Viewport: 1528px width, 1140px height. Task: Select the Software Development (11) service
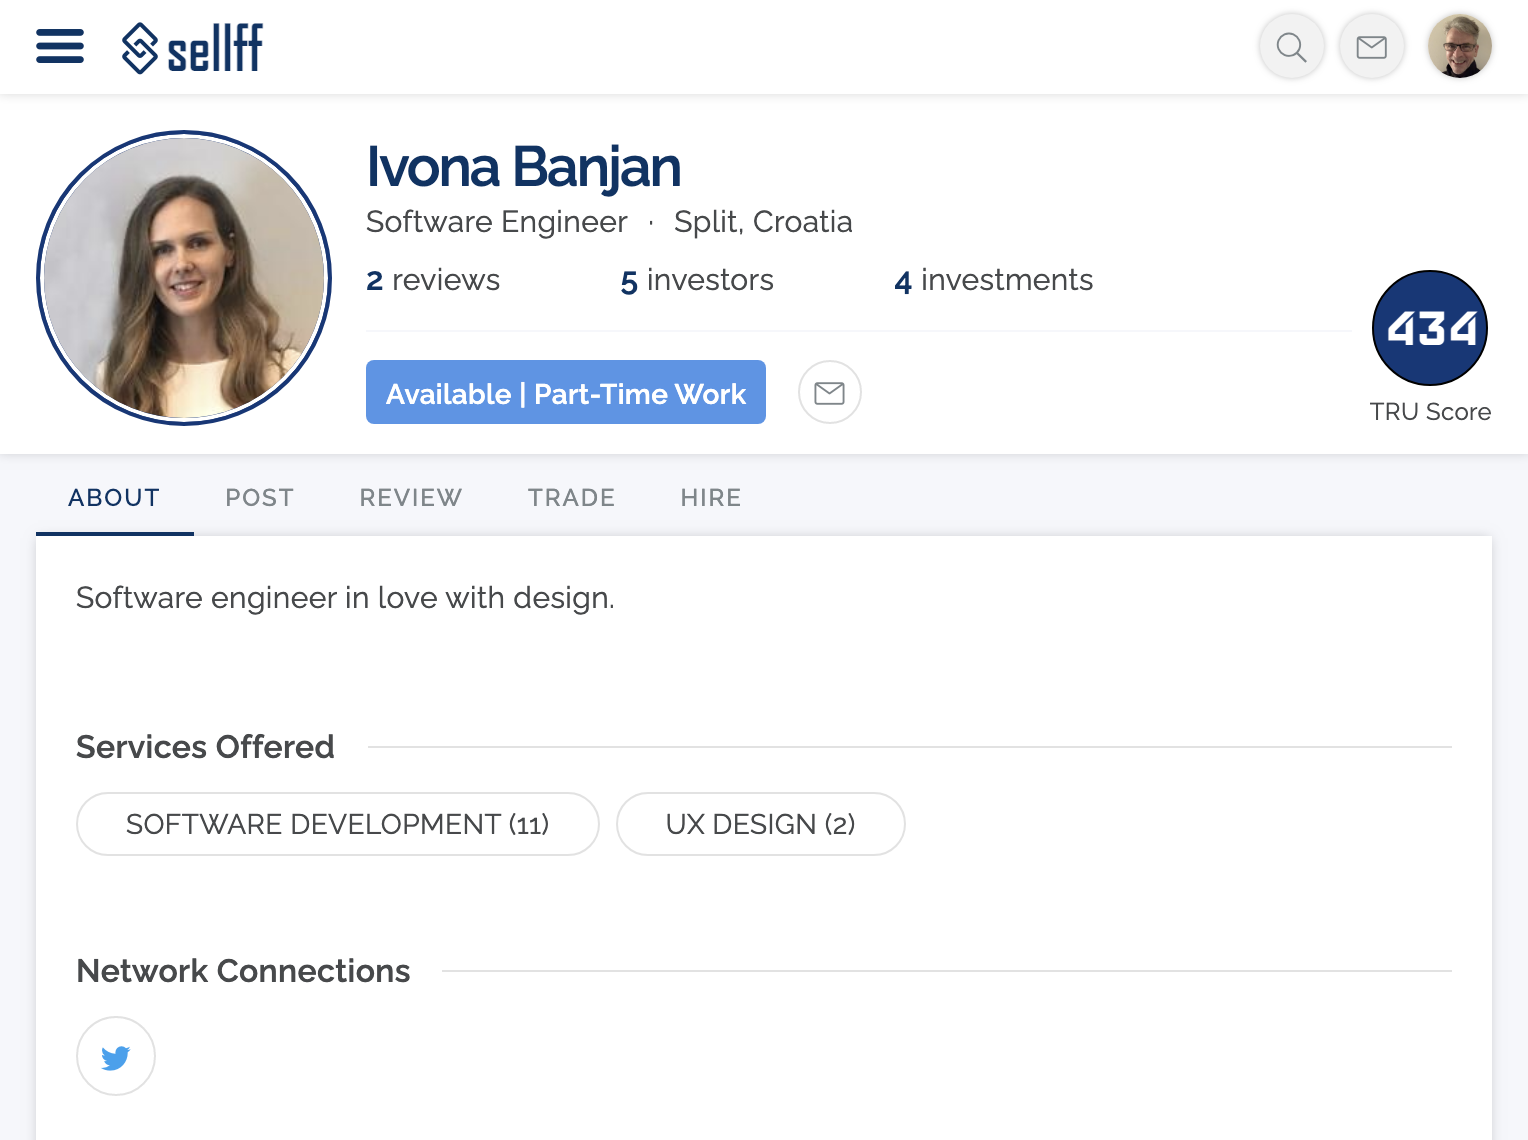coord(337,824)
